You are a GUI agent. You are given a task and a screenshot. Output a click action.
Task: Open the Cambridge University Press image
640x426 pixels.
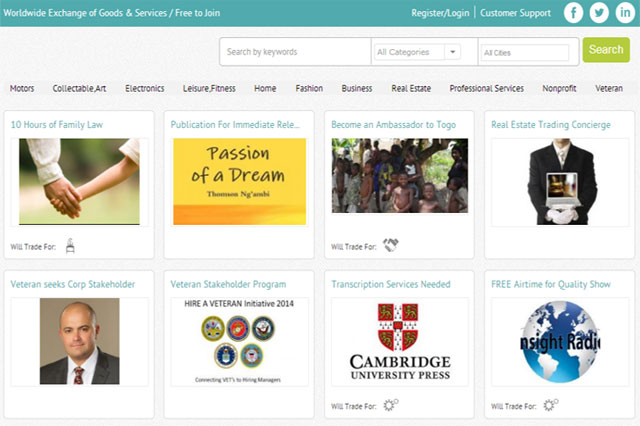(400, 342)
